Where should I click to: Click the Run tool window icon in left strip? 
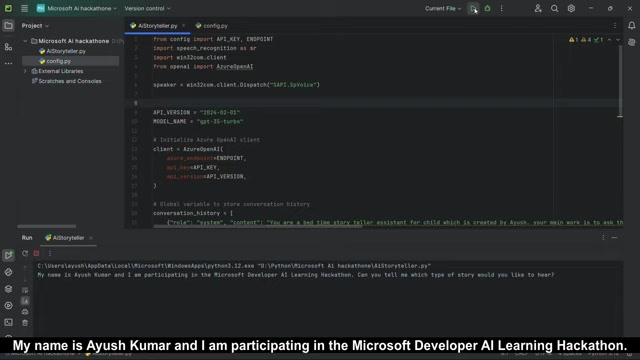8,255
